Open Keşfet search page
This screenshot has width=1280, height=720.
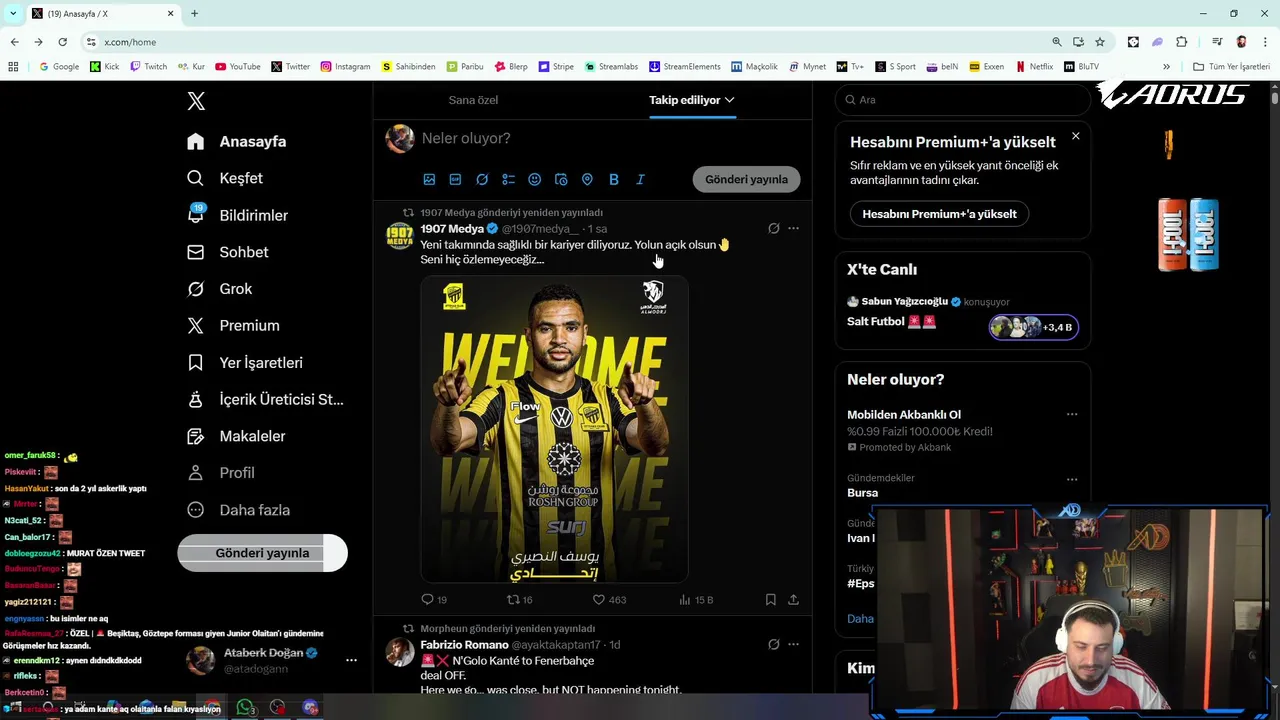click(226, 178)
